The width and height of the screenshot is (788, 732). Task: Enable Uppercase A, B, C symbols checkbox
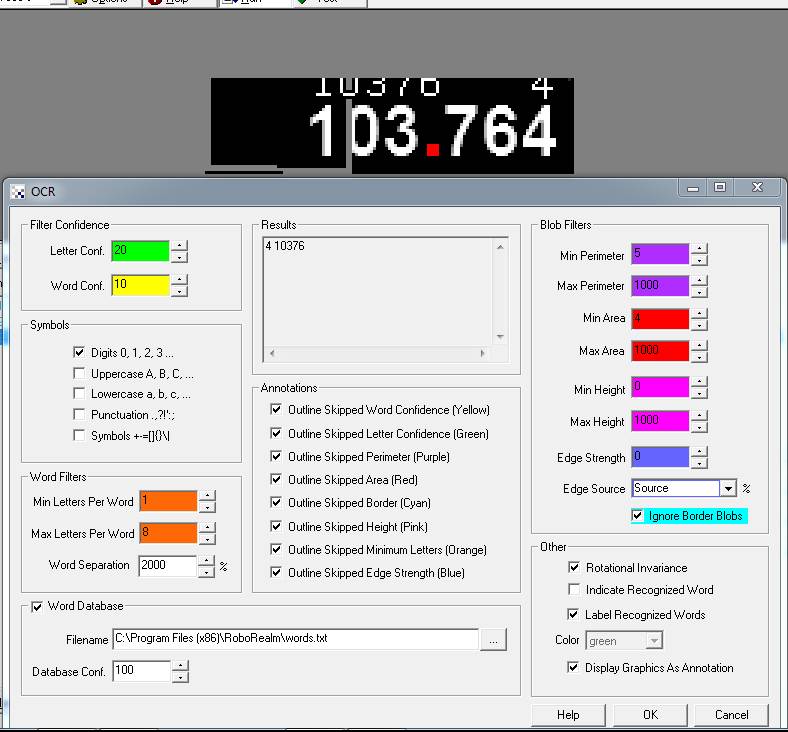point(80,374)
